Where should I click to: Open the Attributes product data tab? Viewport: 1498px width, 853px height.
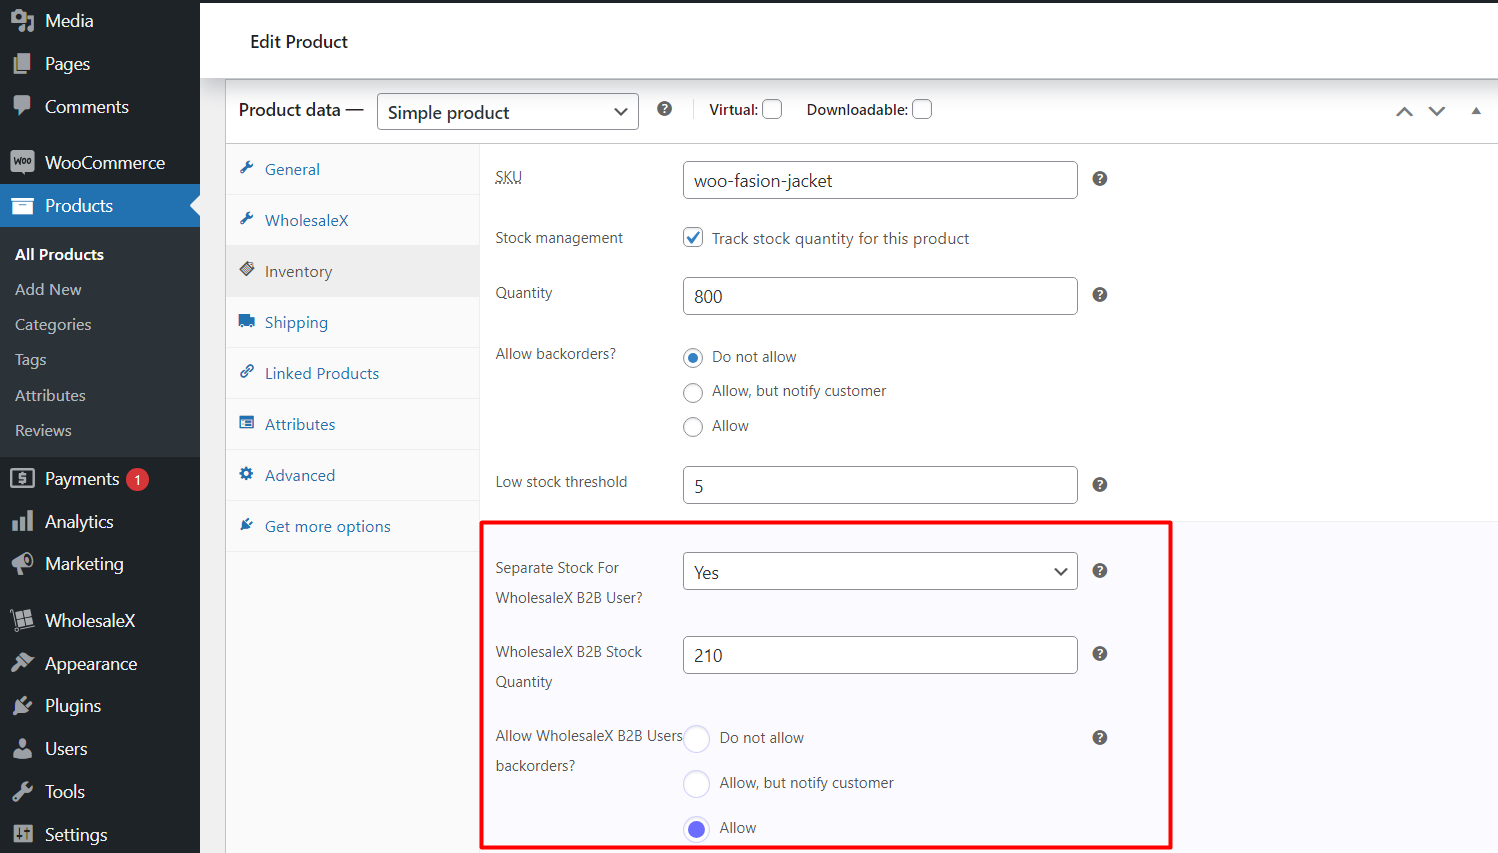point(352,424)
